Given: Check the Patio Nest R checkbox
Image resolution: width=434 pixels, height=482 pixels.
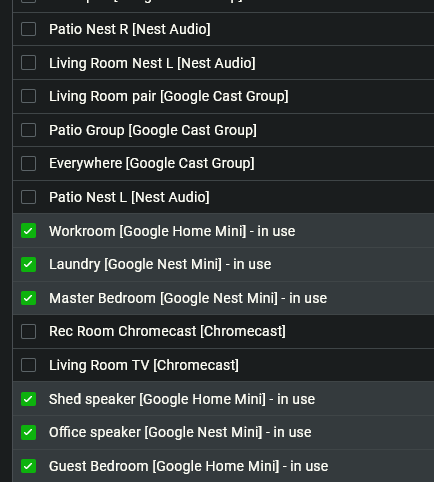Looking at the screenshot, I should pos(28,29).
